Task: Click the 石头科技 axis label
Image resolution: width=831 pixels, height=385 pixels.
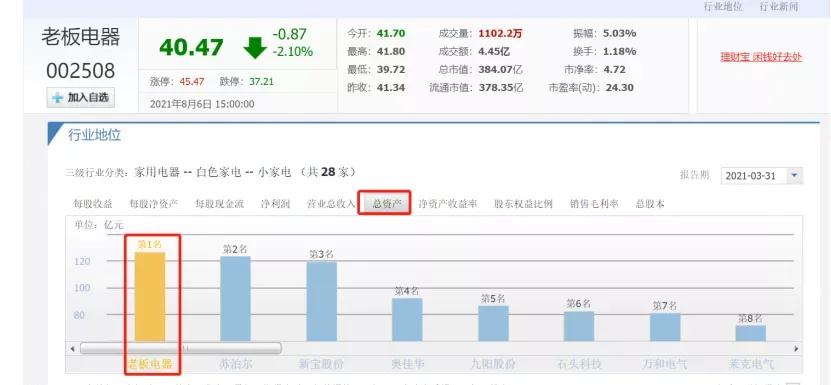Action: [x=579, y=364]
